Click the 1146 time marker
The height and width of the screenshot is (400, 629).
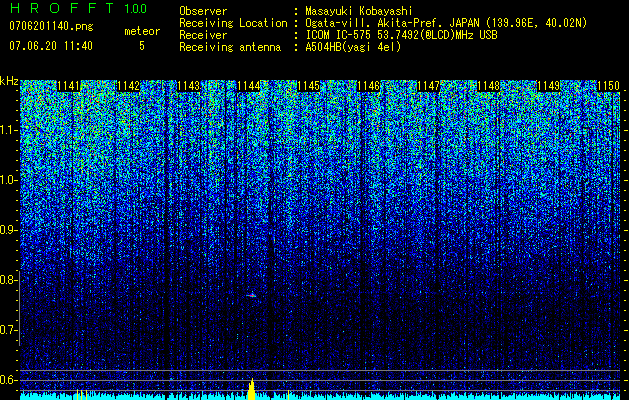point(369,86)
